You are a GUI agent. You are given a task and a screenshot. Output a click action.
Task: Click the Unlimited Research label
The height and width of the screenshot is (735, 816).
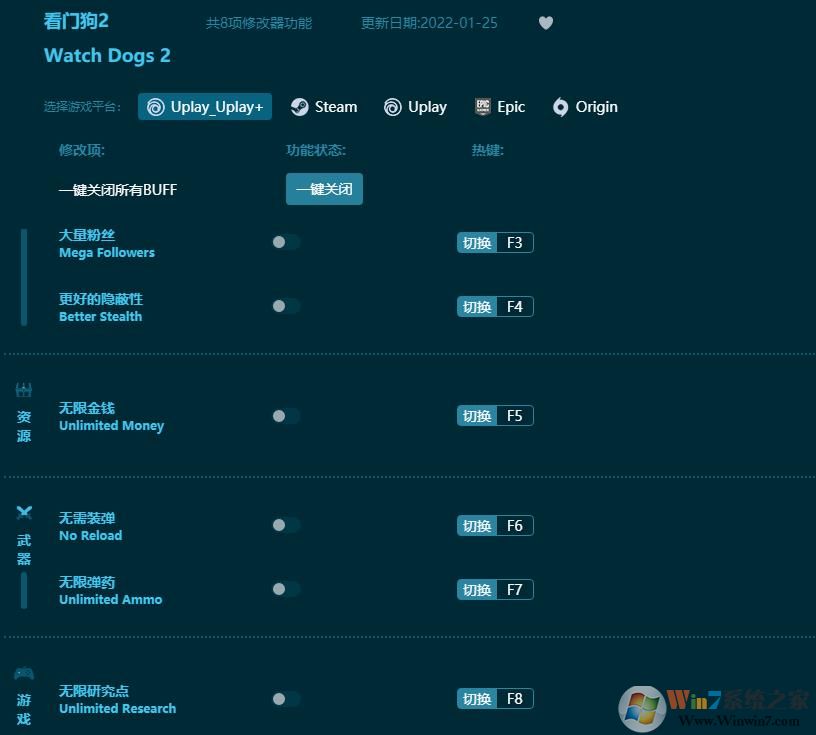pyautogui.click(x=118, y=708)
